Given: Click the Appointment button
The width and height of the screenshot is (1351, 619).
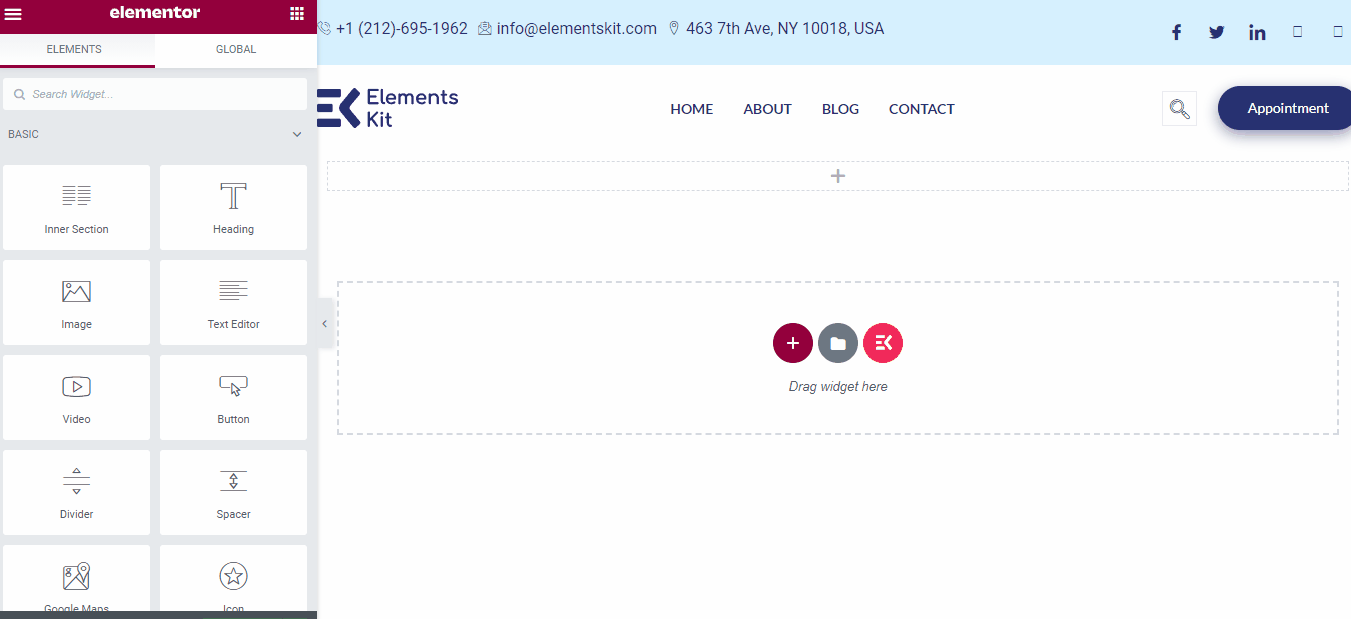Looking at the screenshot, I should 1287,108.
